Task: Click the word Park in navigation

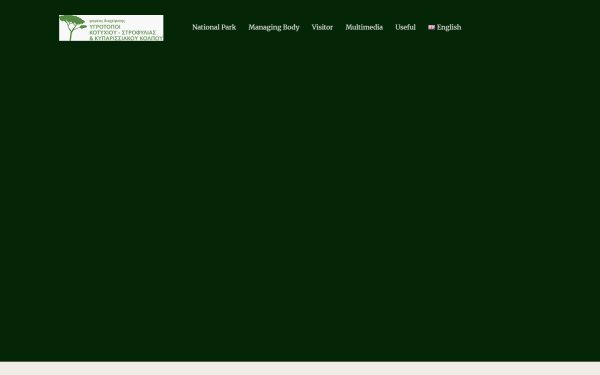Action: tap(228, 27)
